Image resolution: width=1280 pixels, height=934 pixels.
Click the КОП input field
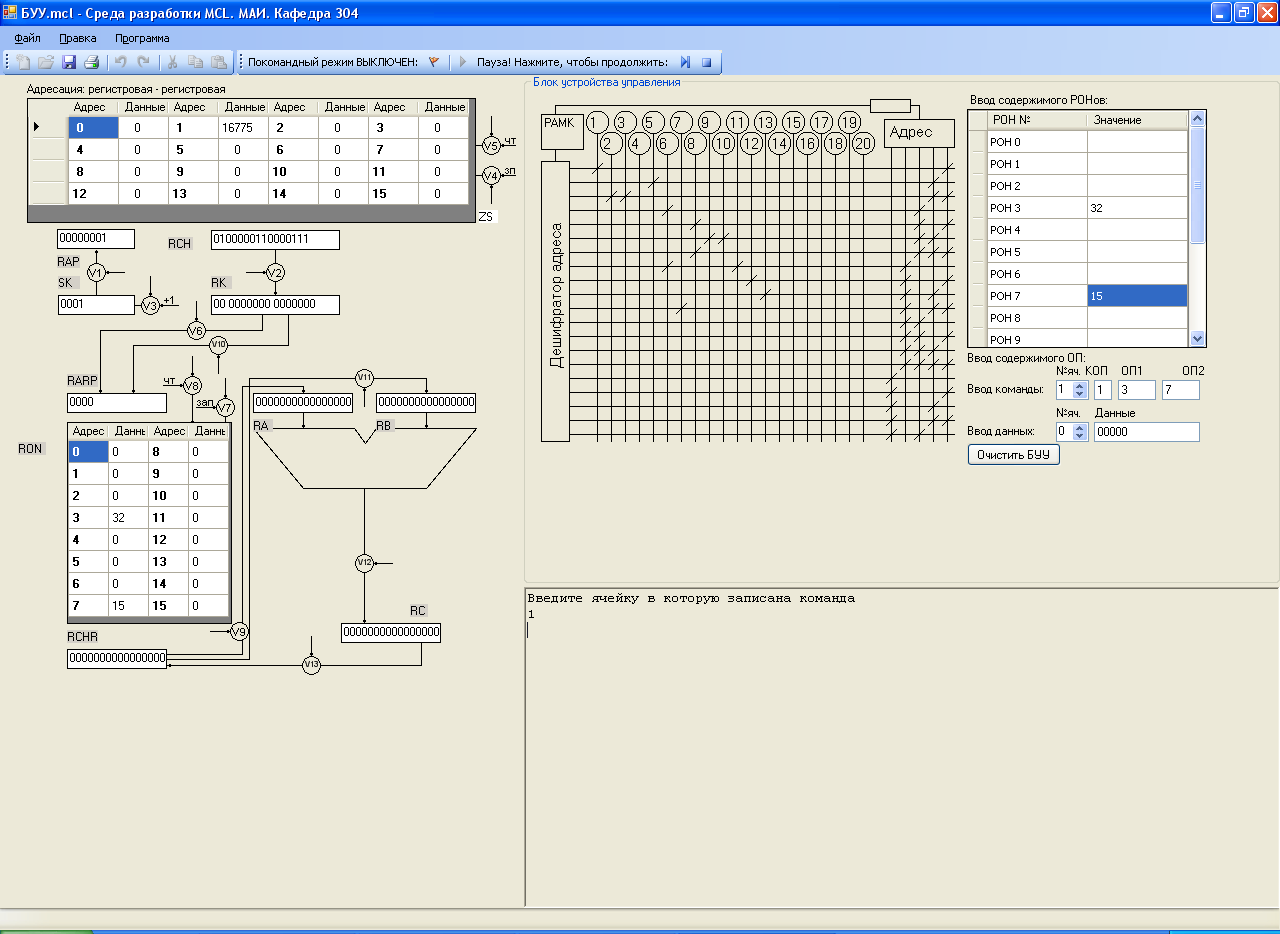pos(1103,390)
